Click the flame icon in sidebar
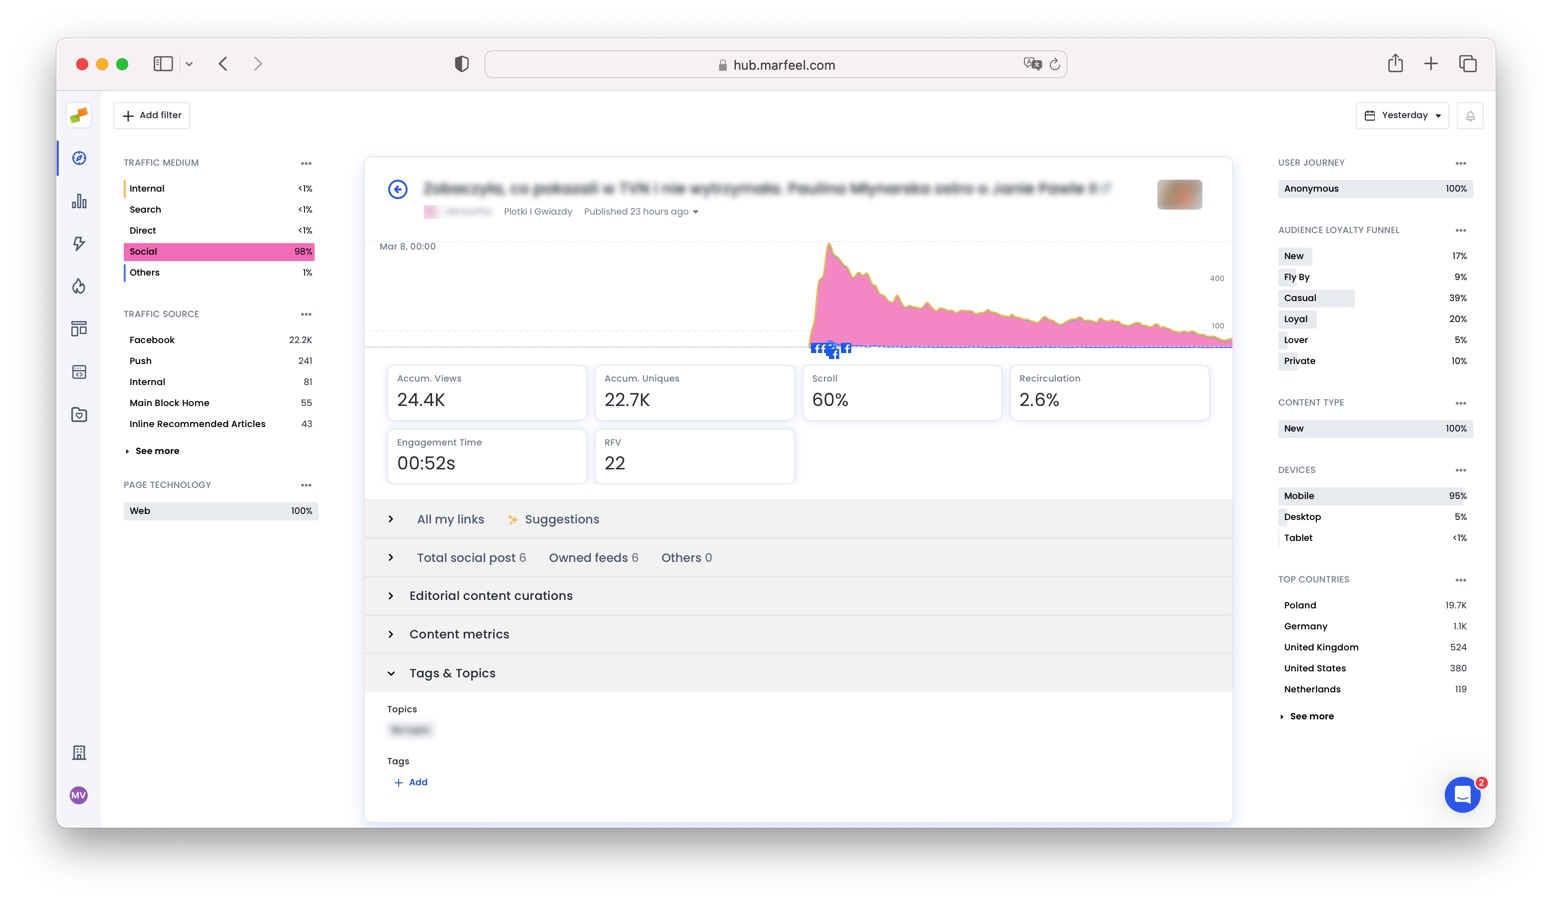 79,287
